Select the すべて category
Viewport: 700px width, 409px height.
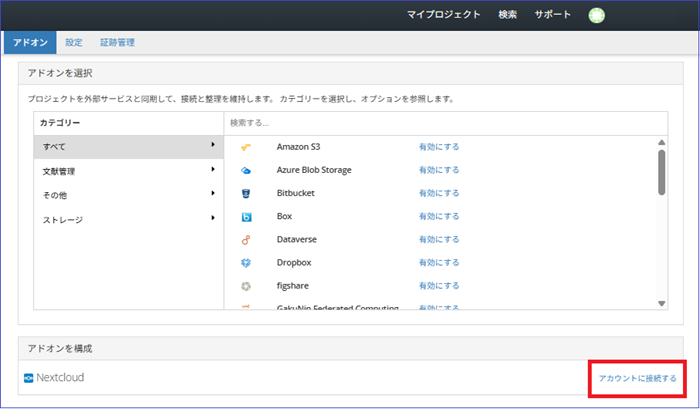(x=129, y=147)
